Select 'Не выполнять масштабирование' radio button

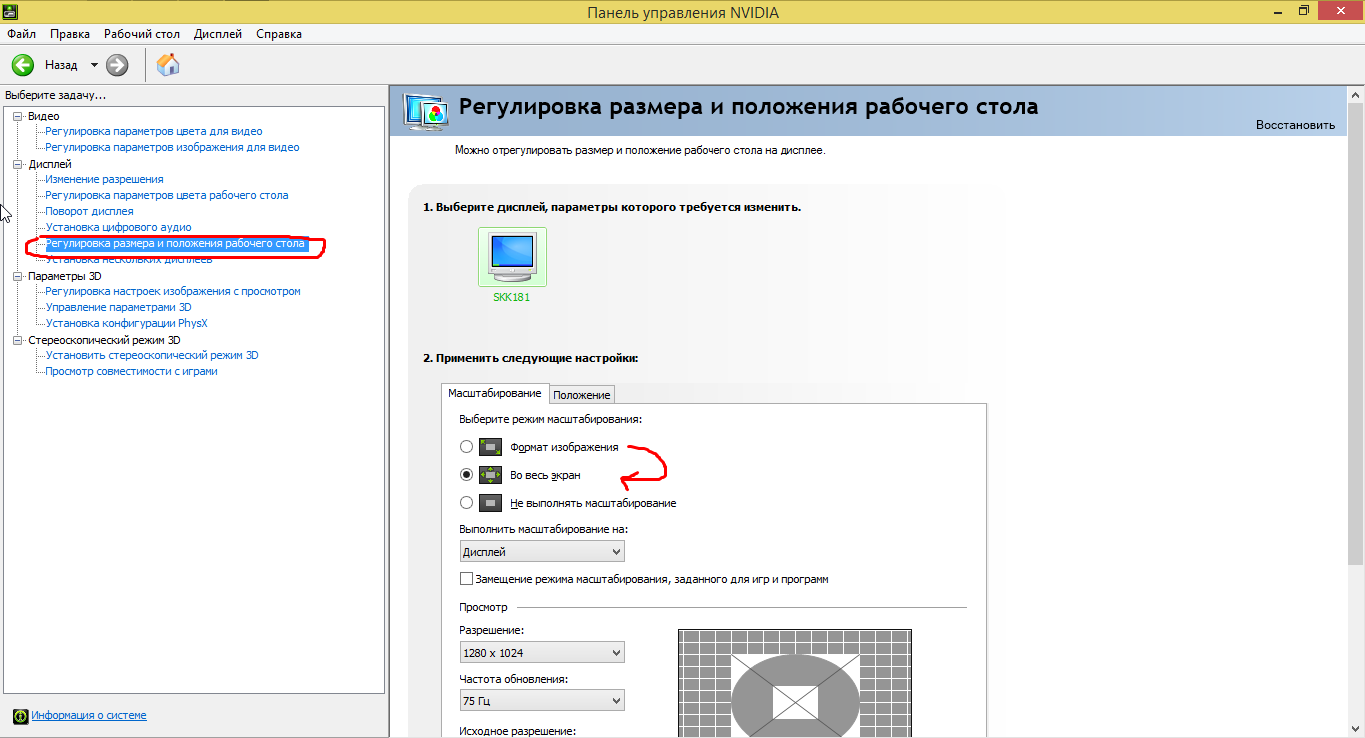(466, 503)
